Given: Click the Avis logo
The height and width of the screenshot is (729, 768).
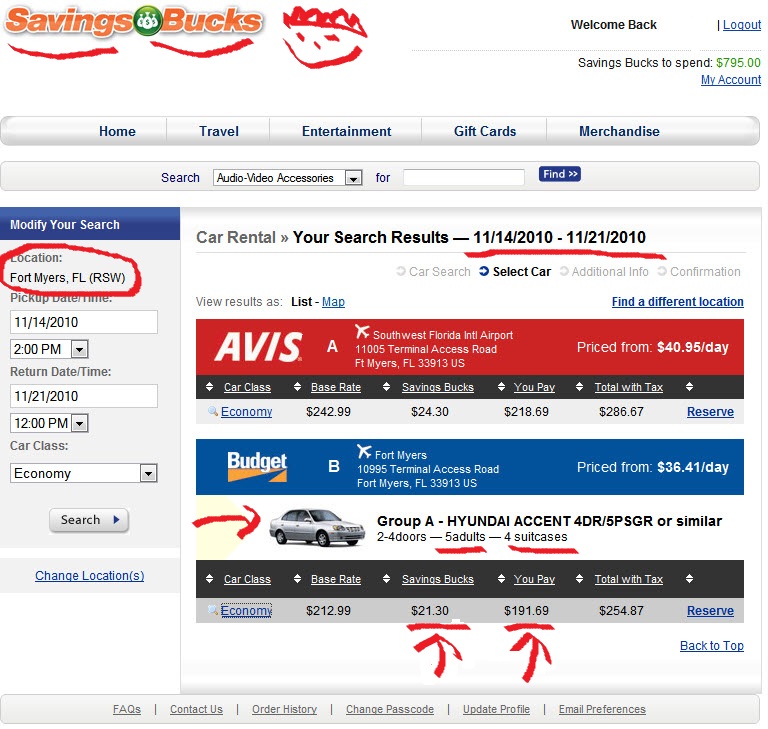Looking at the screenshot, I should pos(259,347).
